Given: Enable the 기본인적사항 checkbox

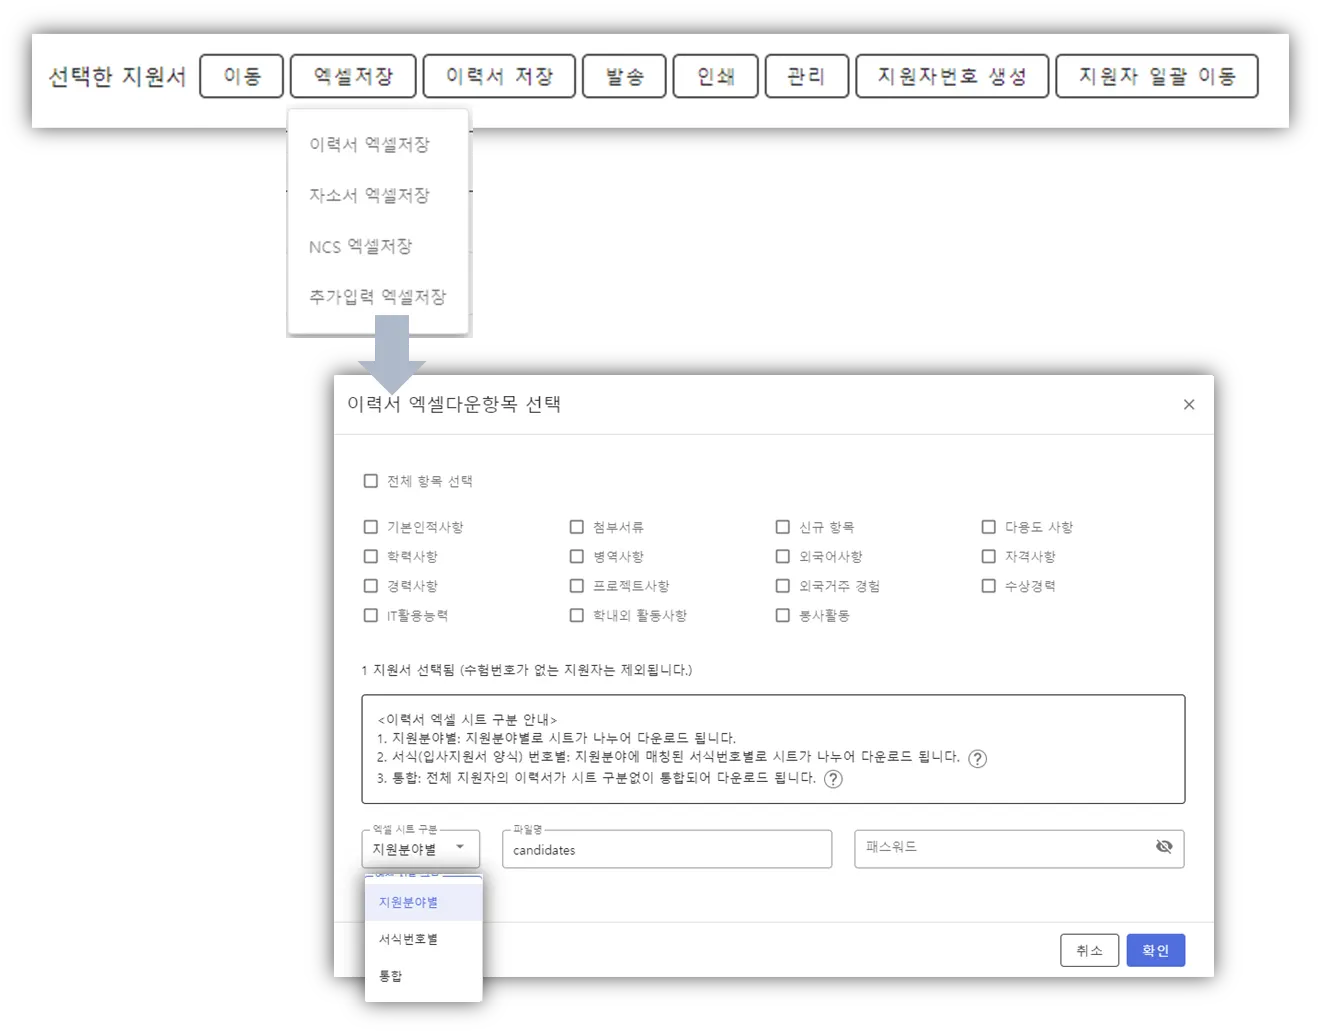Looking at the screenshot, I should pos(371,527).
